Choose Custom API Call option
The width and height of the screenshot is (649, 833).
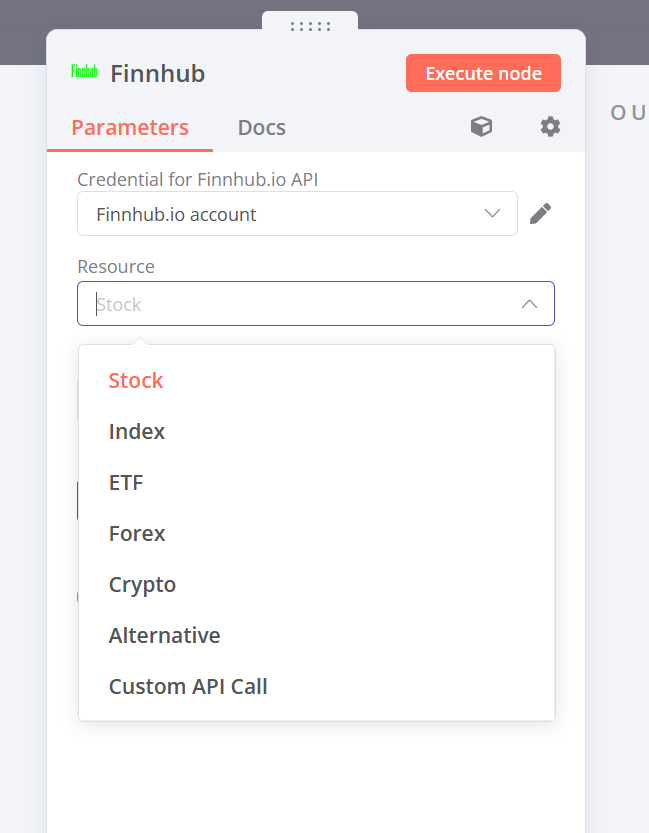[x=188, y=687]
